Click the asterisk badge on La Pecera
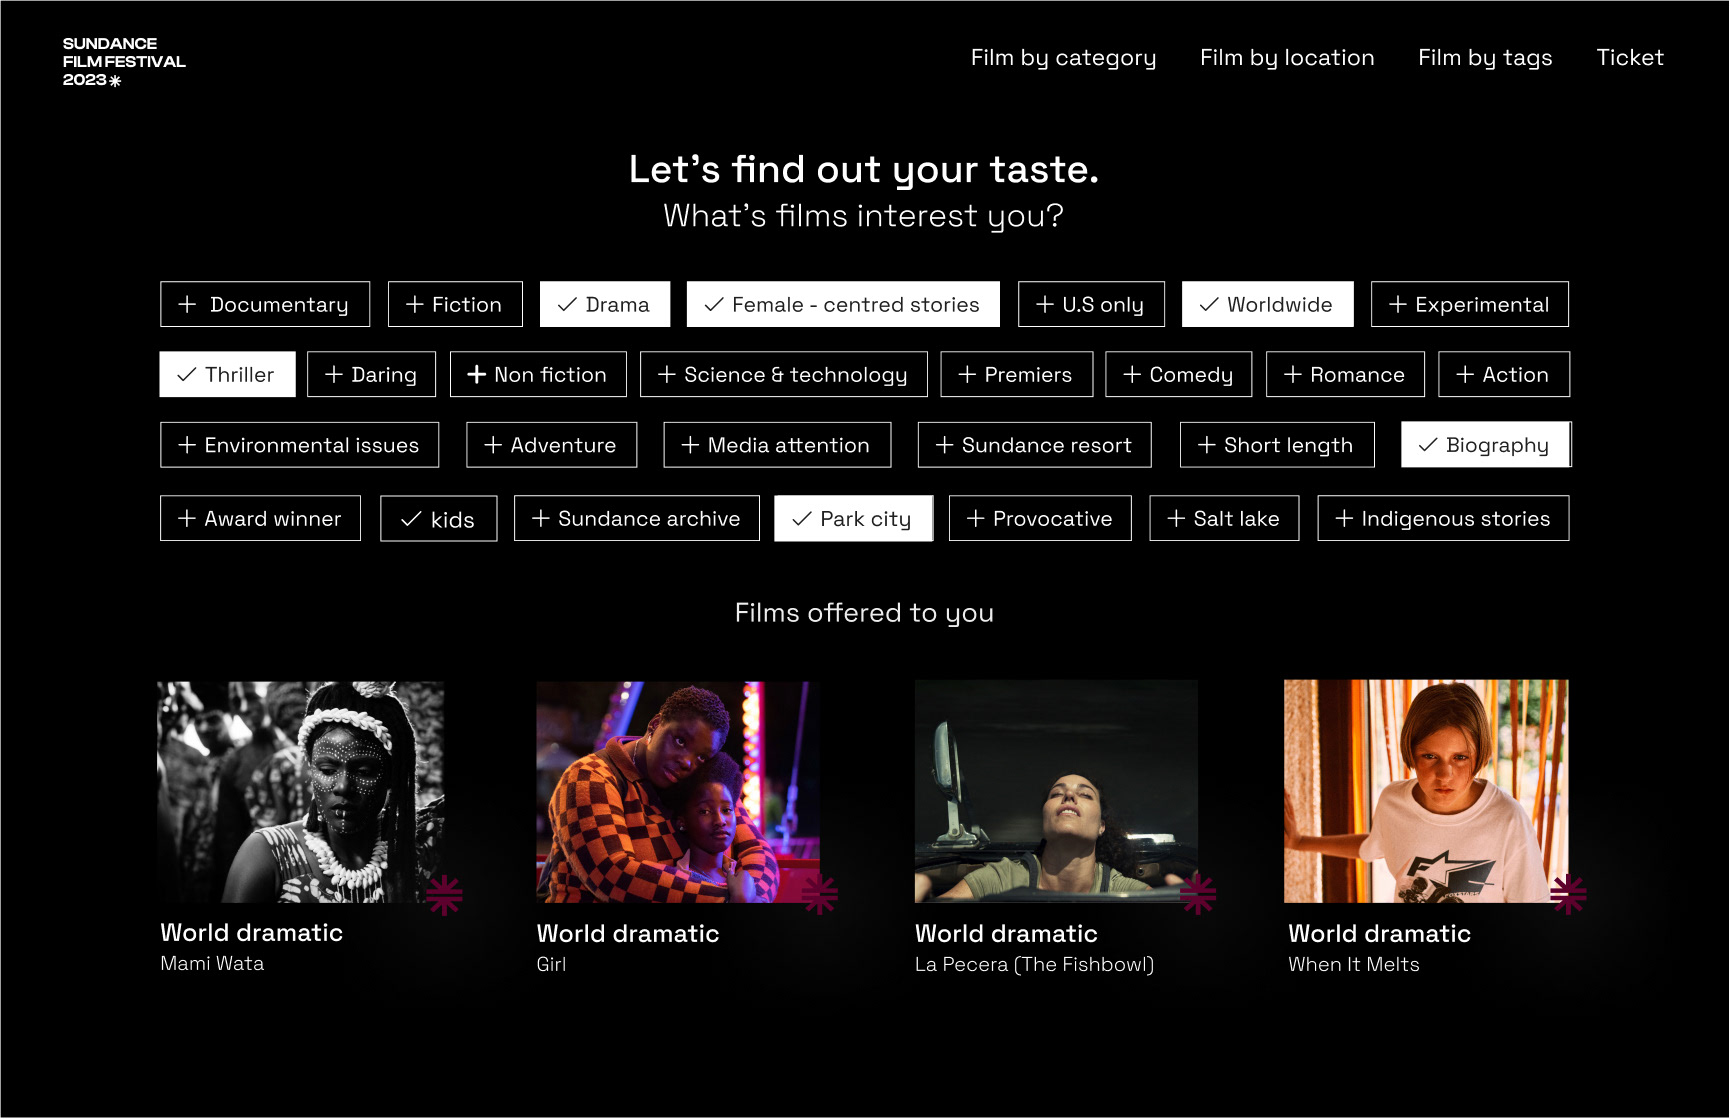Viewport: 1730px width, 1119px height. 1197,894
